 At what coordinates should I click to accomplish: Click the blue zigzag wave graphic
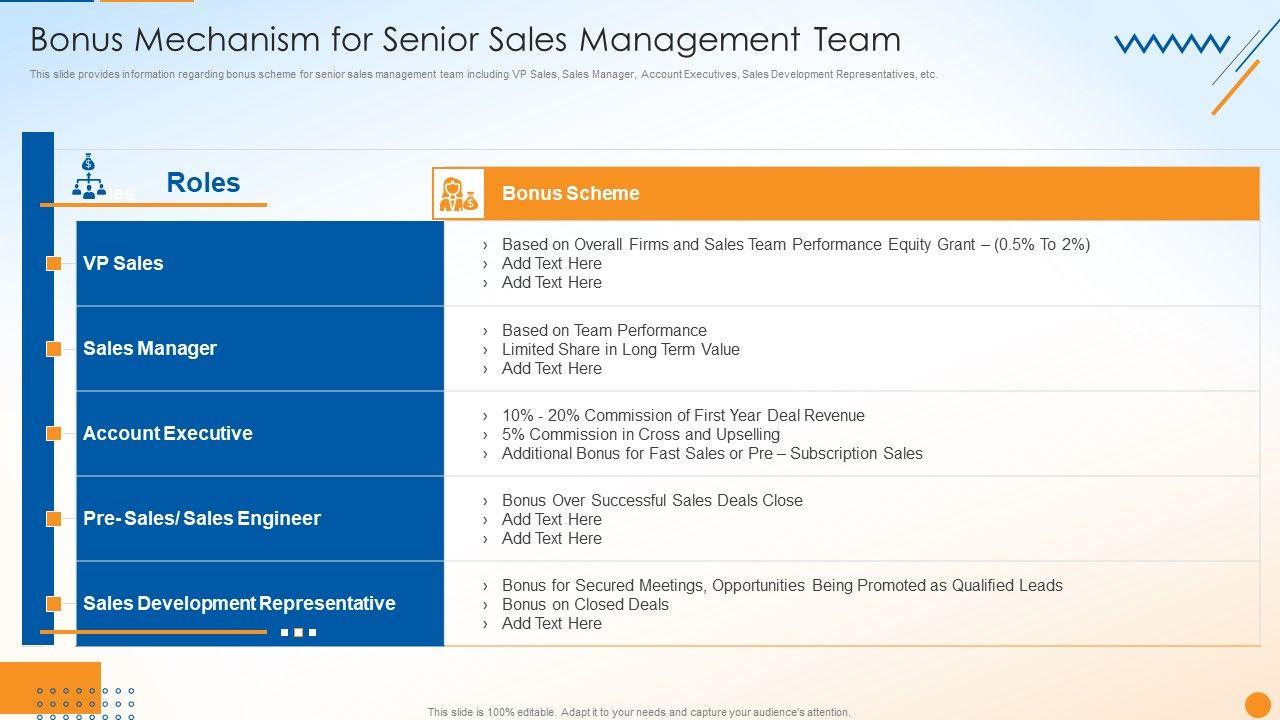pos(1171,44)
